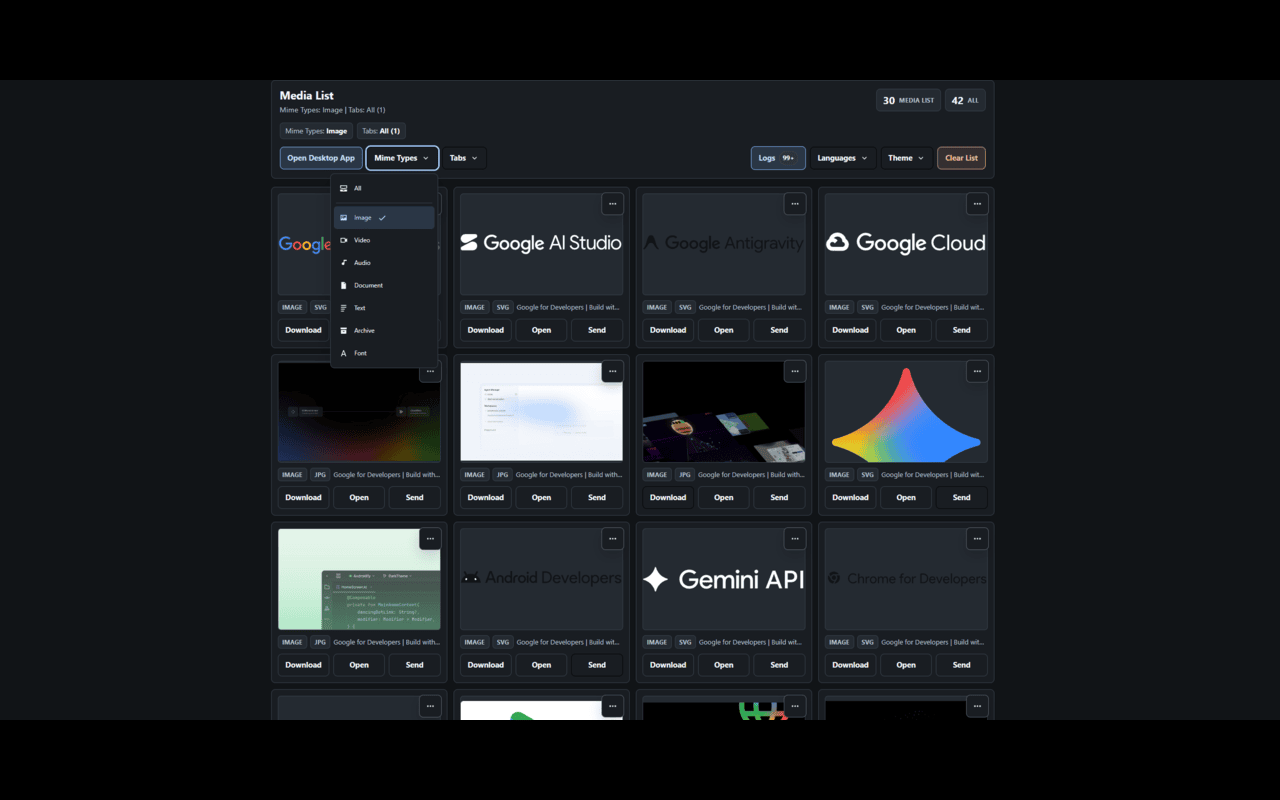The width and height of the screenshot is (1280, 800).
Task: Open the Google Cloud image
Action: (x=906, y=330)
